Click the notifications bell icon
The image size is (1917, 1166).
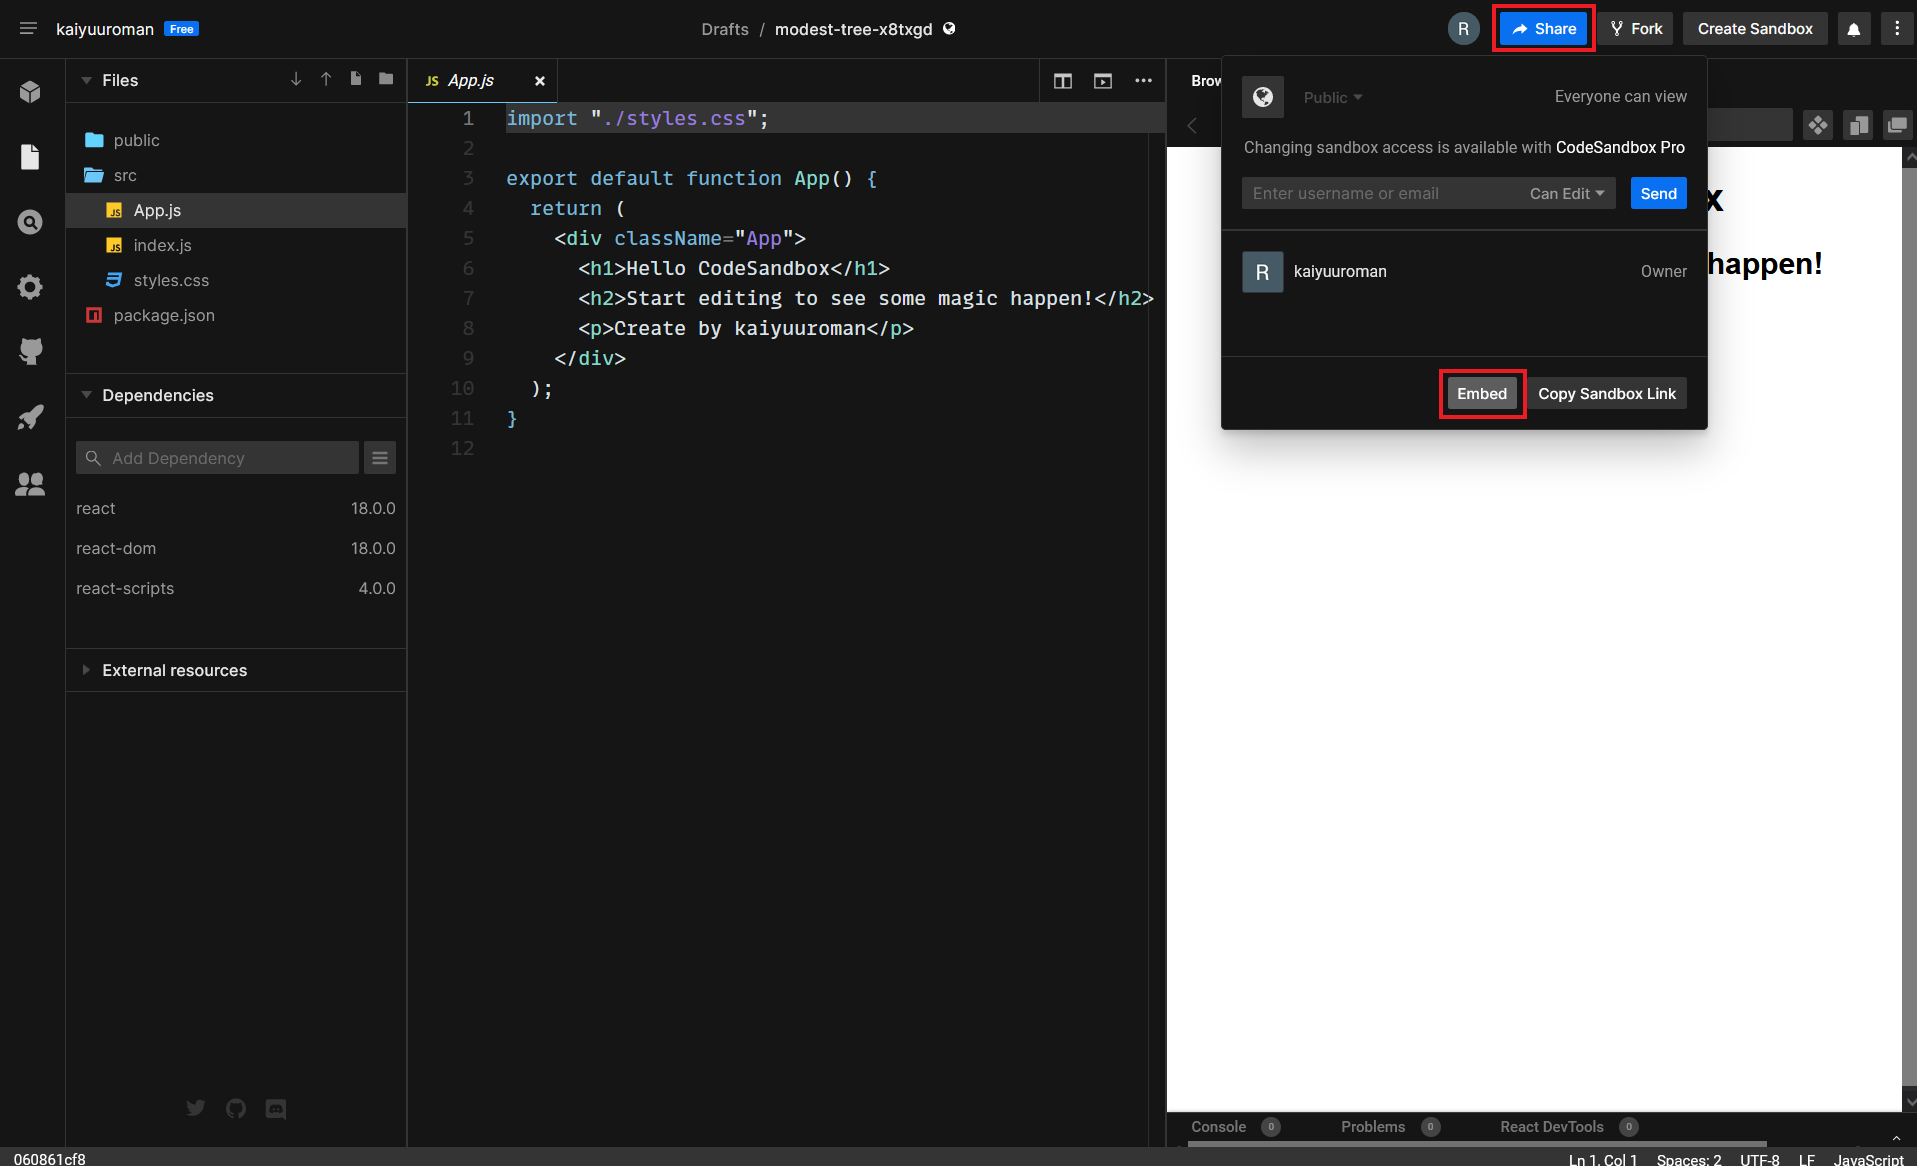point(1853,29)
